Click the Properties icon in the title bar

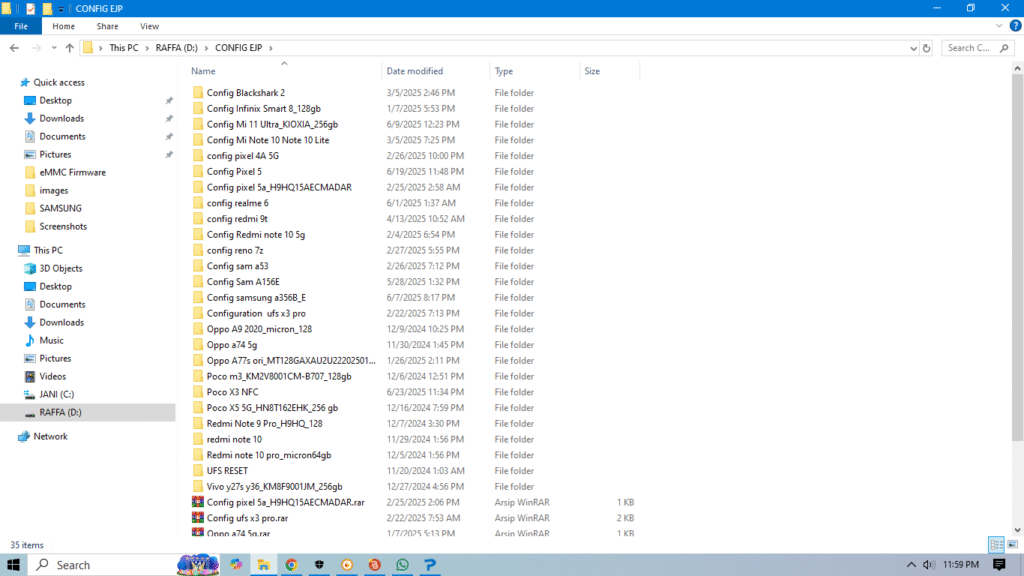[30, 8]
